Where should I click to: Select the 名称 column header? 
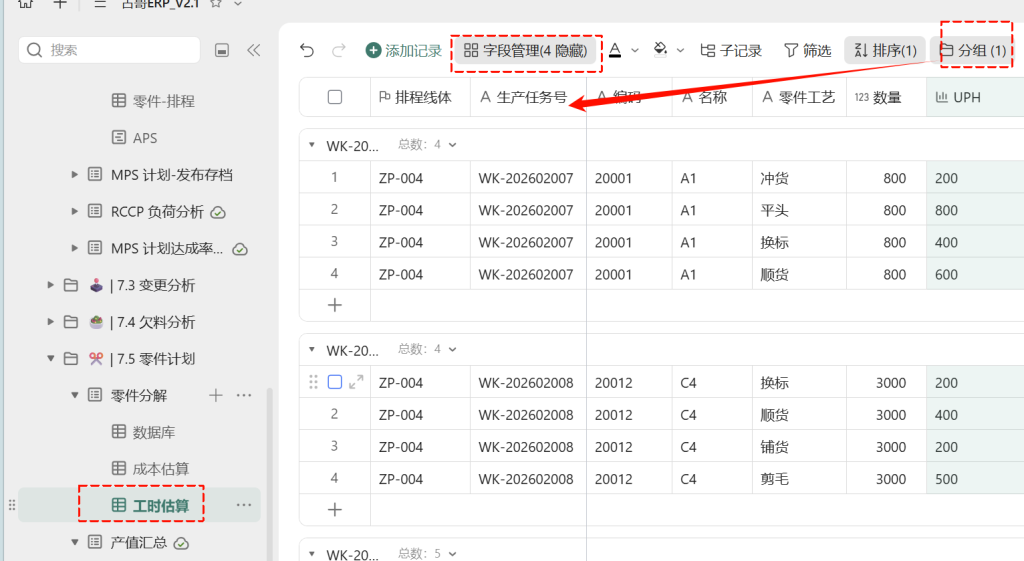pyautogui.click(x=712, y=97)
